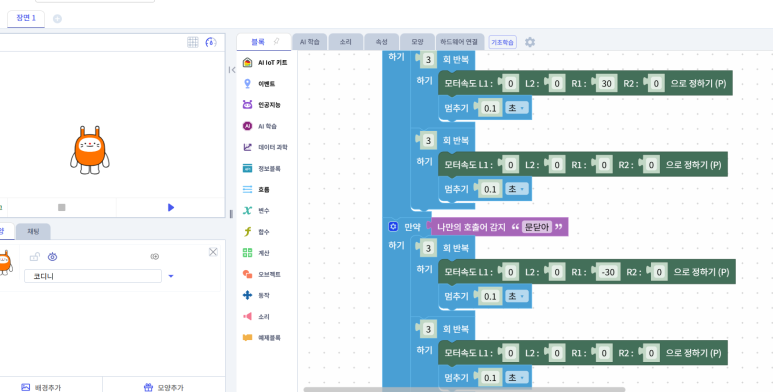Click 배경추가 button

(x=41, y=387)
